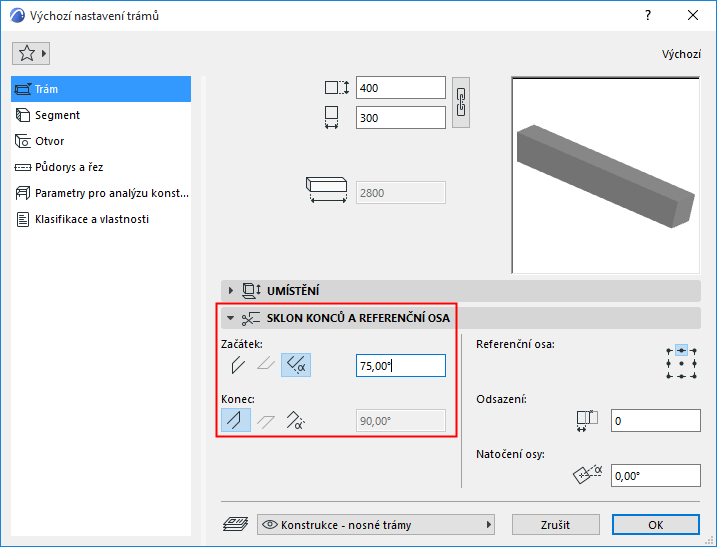Click the Začátek label
Image resolution: width=717 pixels, height=547 pixels.
pyautogui.click(x=242, y=344)
